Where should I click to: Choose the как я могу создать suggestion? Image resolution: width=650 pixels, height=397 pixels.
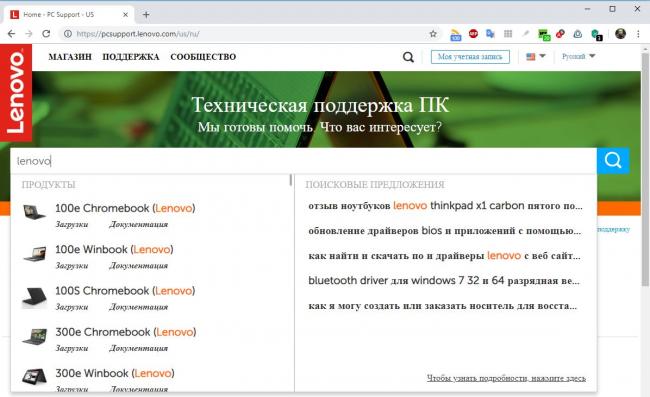point(442,306)
